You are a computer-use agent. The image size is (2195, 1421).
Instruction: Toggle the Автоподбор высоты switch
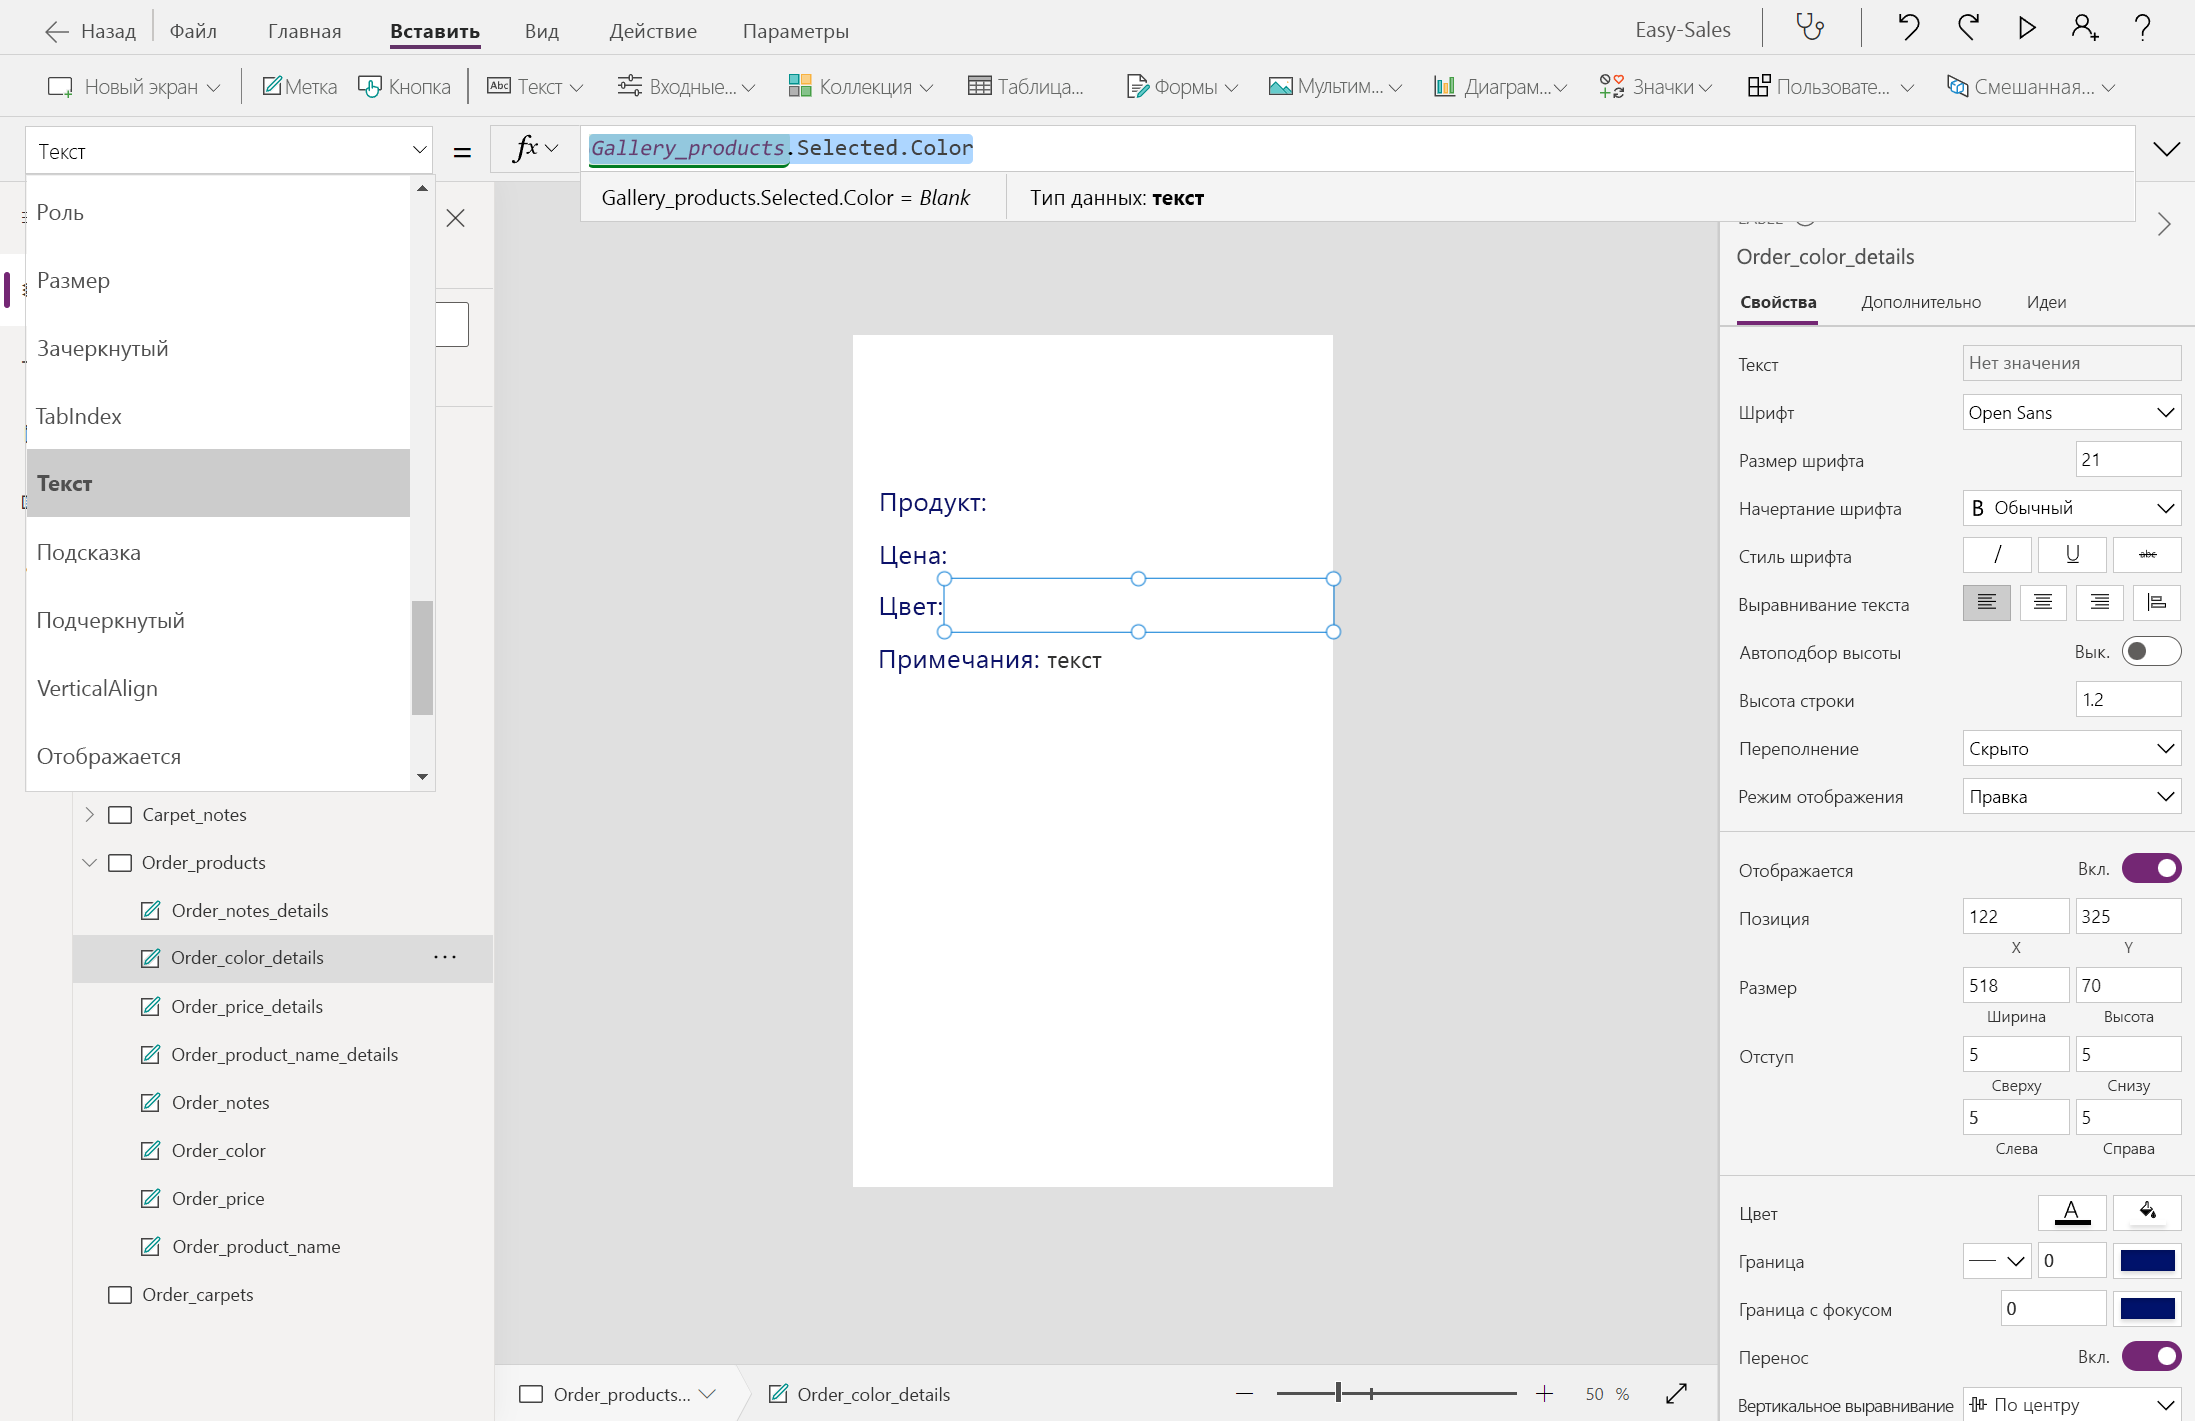[x=2151, y=652]
